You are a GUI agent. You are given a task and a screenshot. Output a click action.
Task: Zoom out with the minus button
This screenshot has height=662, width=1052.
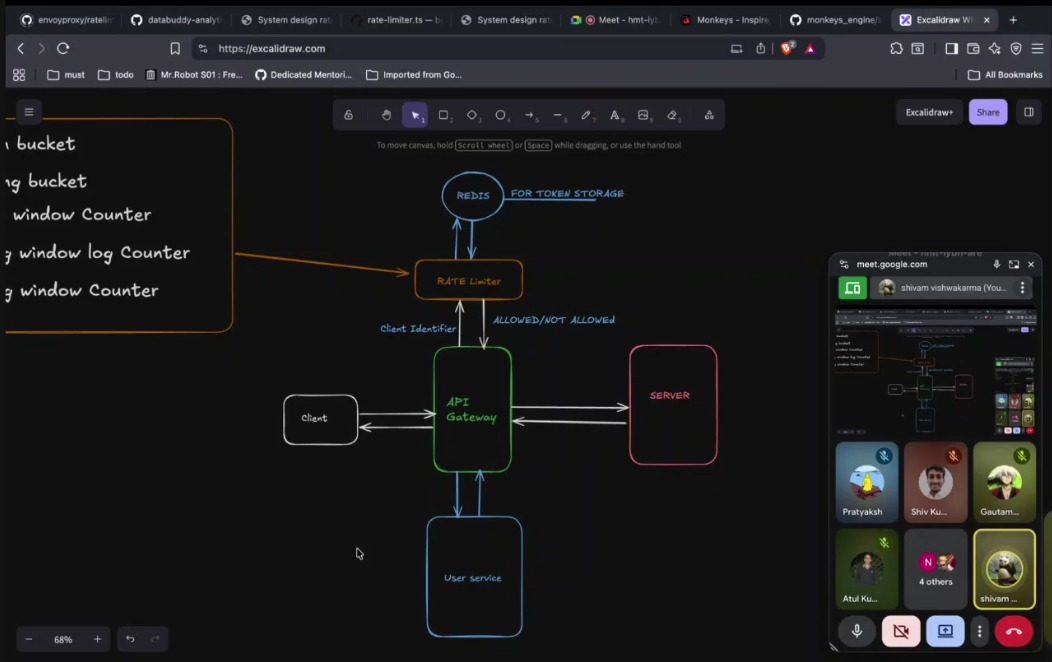pyautogui.click(x=29, y=639)
